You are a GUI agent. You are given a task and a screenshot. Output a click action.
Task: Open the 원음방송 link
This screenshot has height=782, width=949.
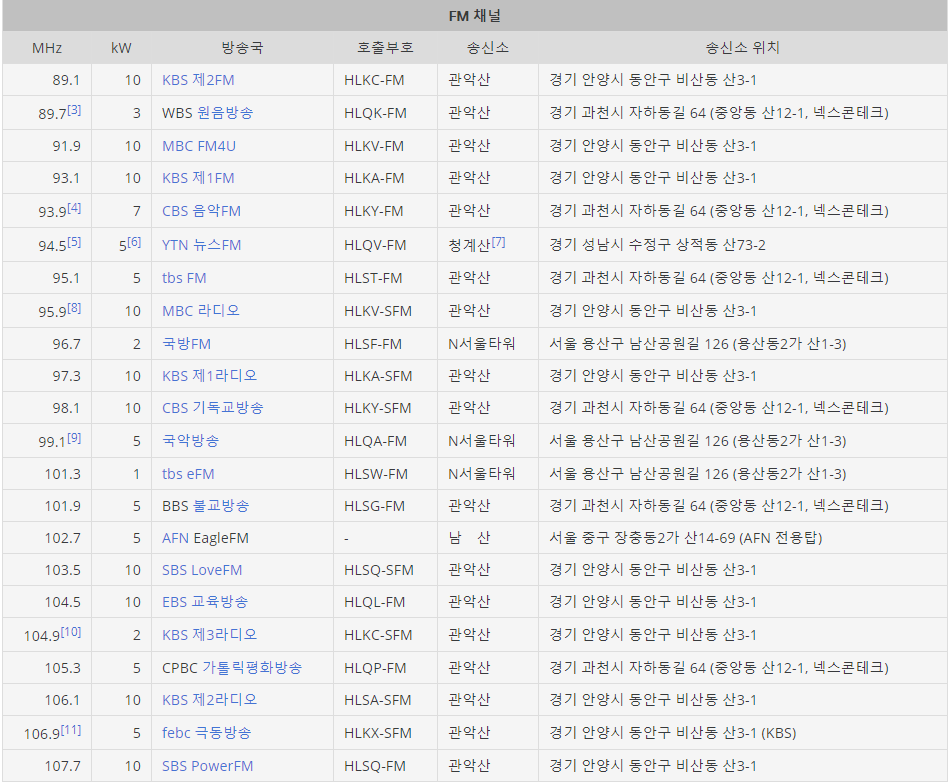point(225,113)
